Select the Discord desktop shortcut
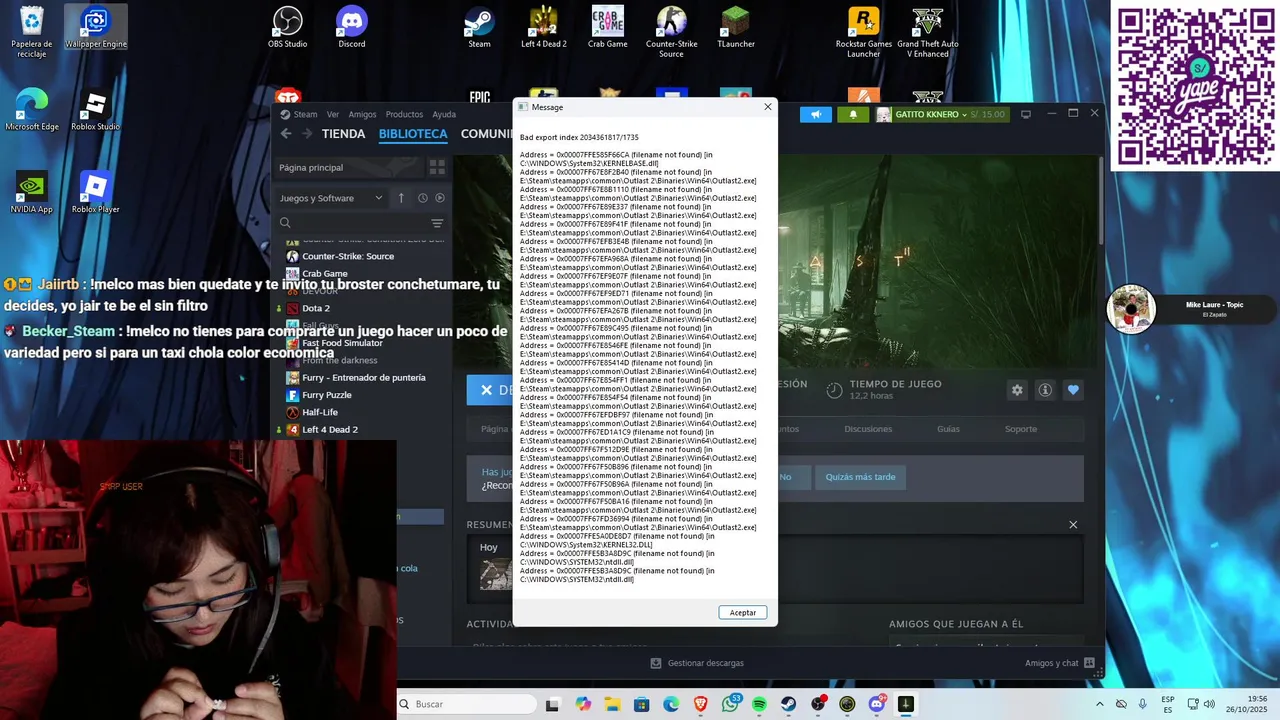This screenshot has width=1280, height=720. (352, 27)
